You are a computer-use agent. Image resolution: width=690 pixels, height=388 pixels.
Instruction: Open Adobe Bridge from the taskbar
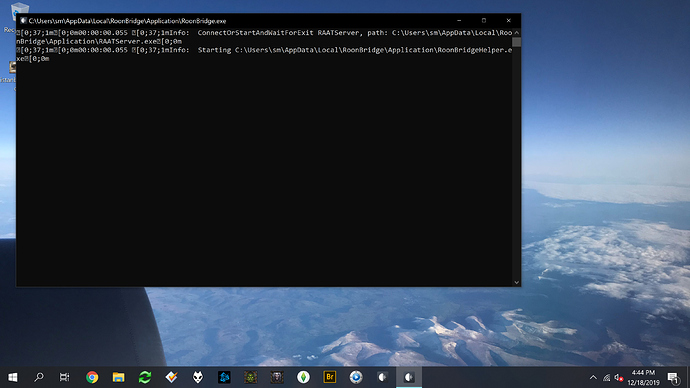(x=330, y=377)
